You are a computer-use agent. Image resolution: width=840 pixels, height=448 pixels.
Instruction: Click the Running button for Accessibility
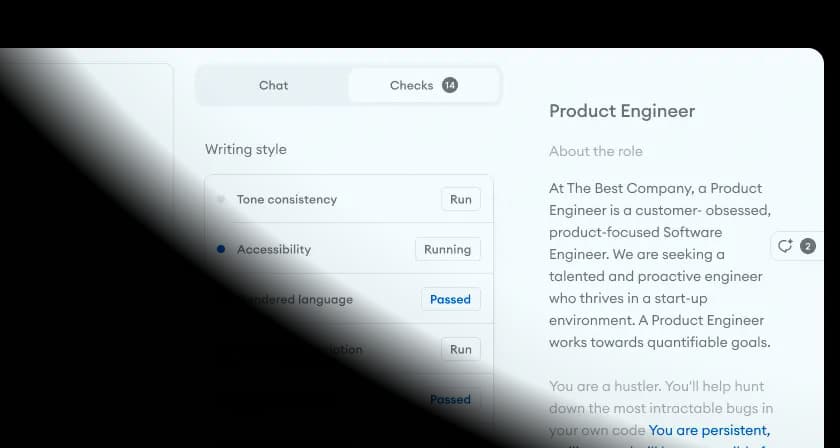pyautogui.click(x=447, y=249)
